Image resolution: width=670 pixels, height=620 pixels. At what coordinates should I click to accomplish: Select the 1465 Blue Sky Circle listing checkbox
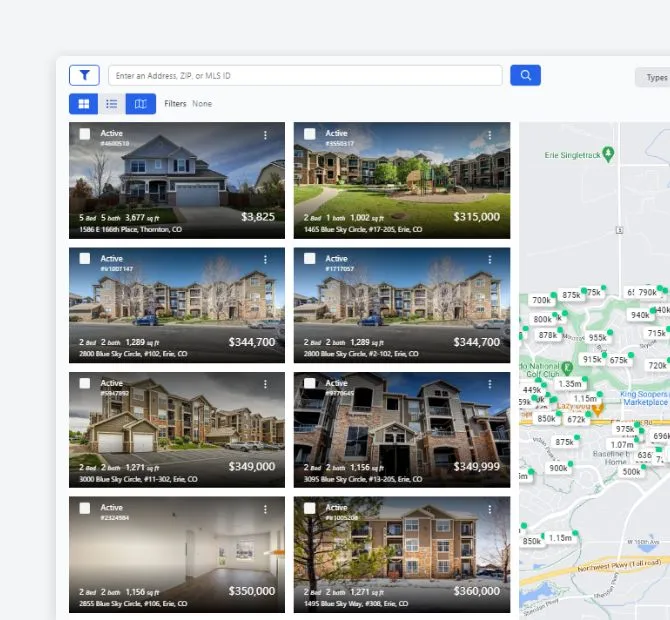click(x=309, y=134)
